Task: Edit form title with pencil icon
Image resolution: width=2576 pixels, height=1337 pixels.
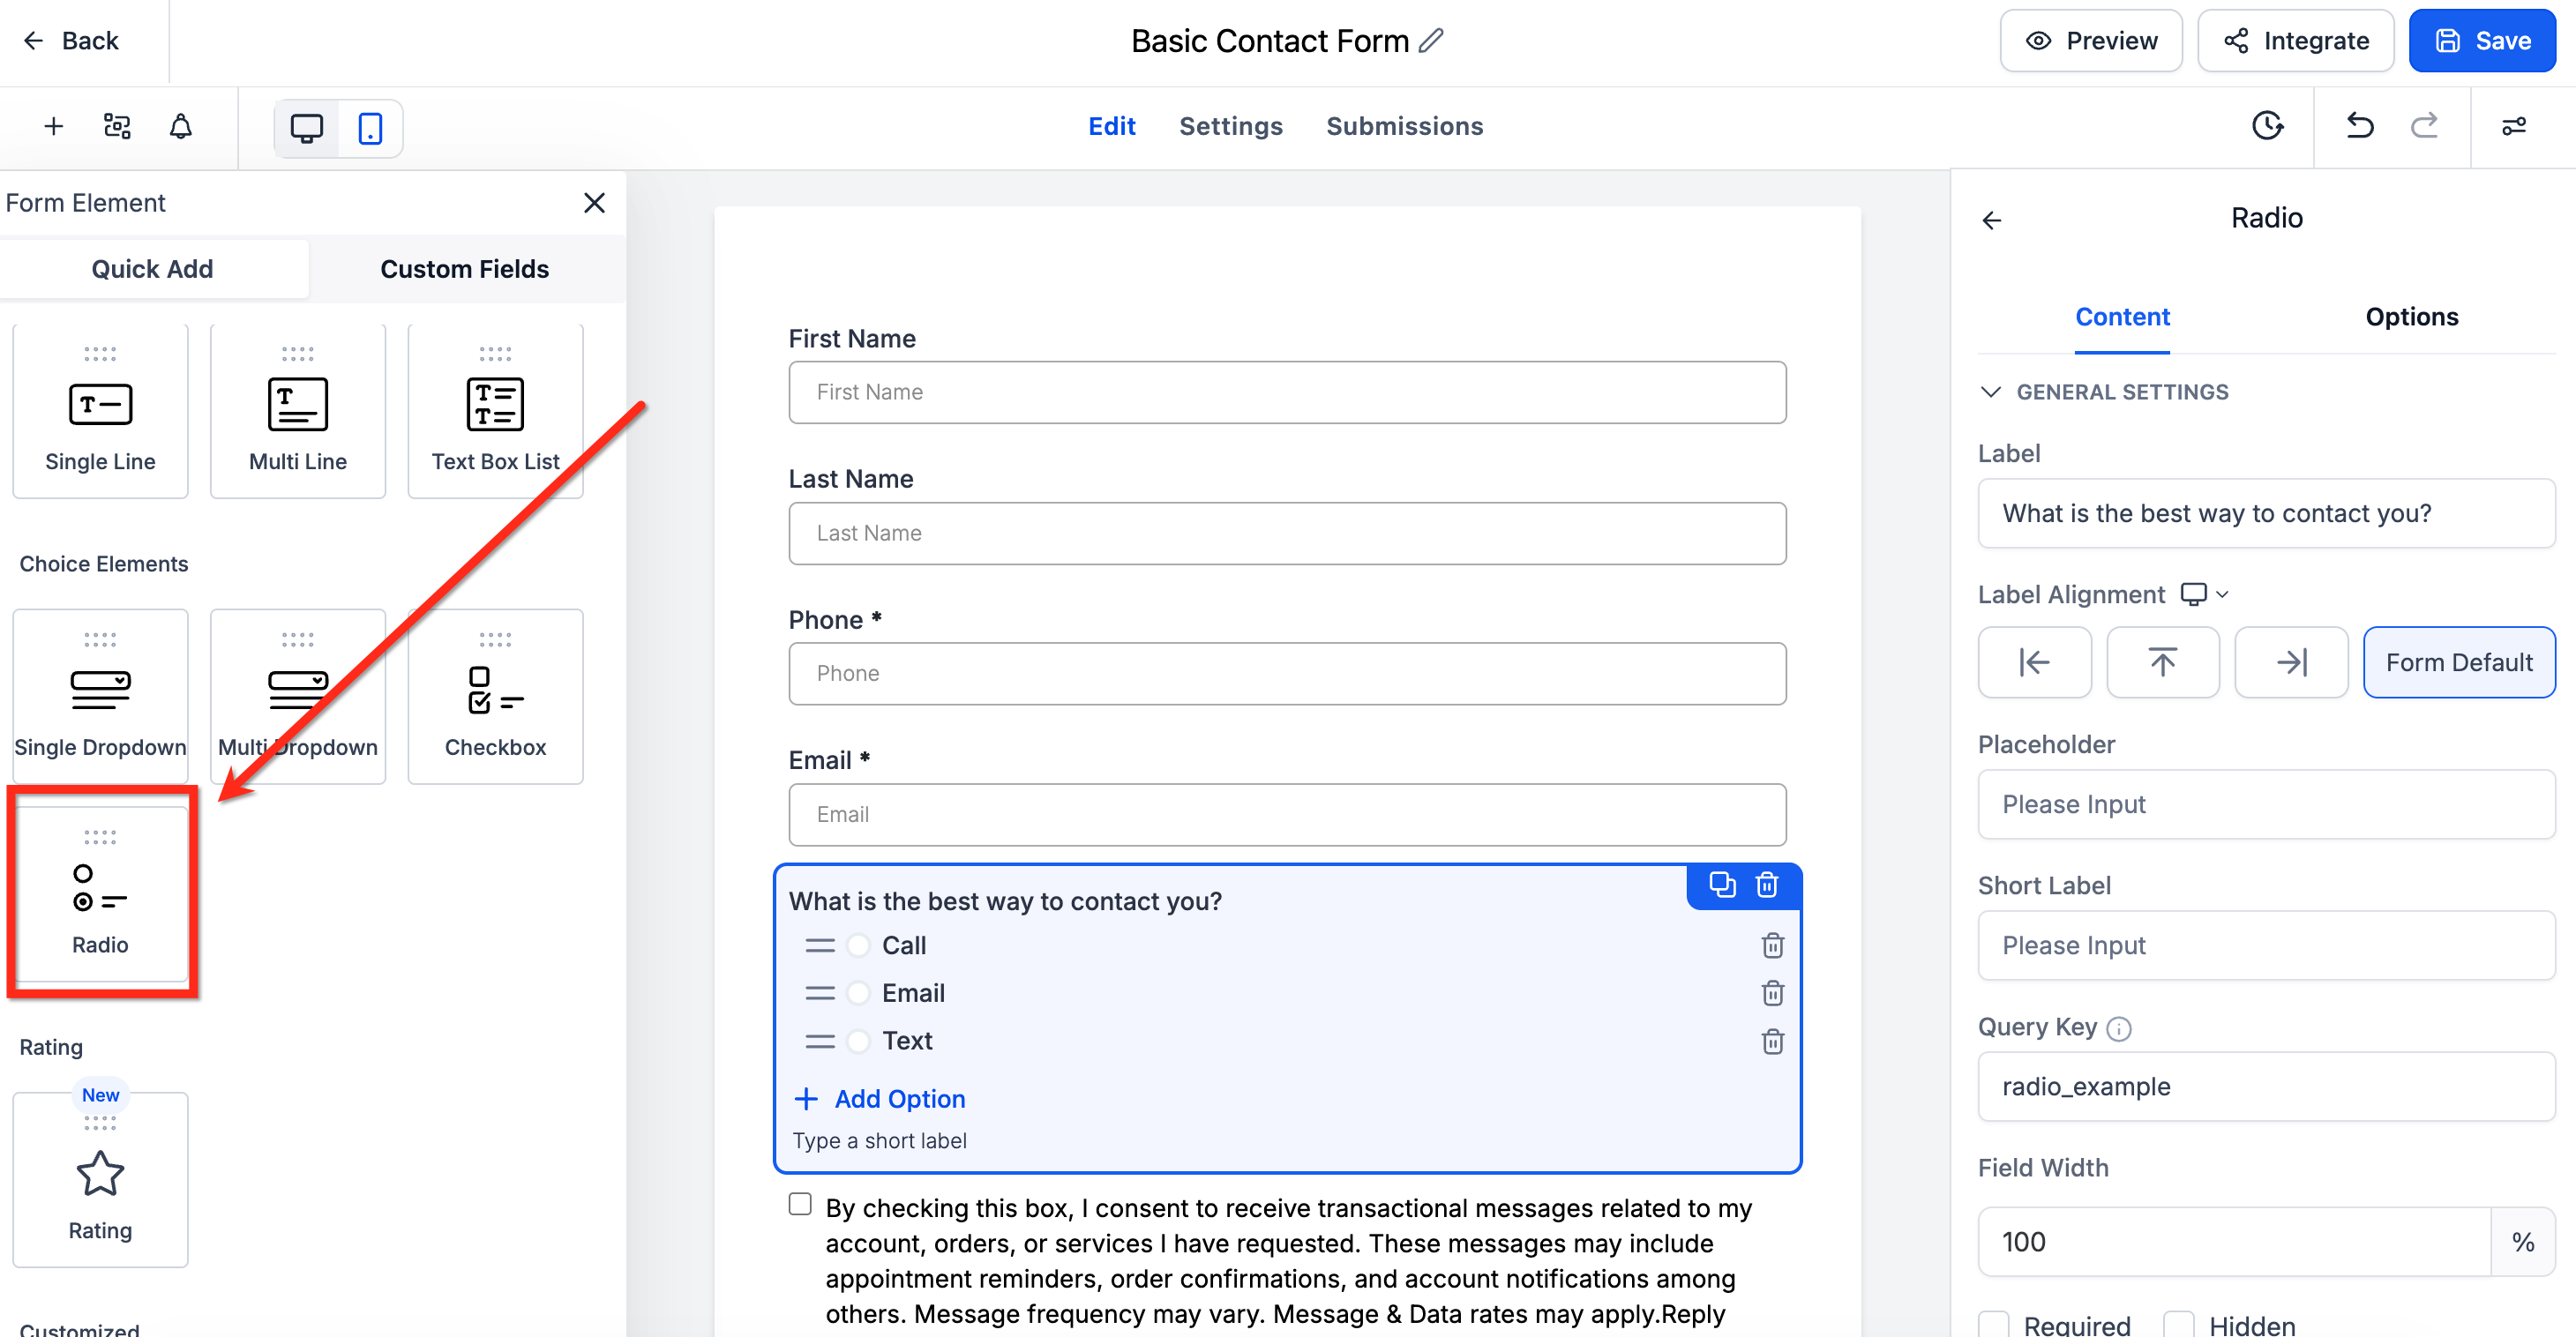Action: pyautogui.click(x=1432, y=40)
